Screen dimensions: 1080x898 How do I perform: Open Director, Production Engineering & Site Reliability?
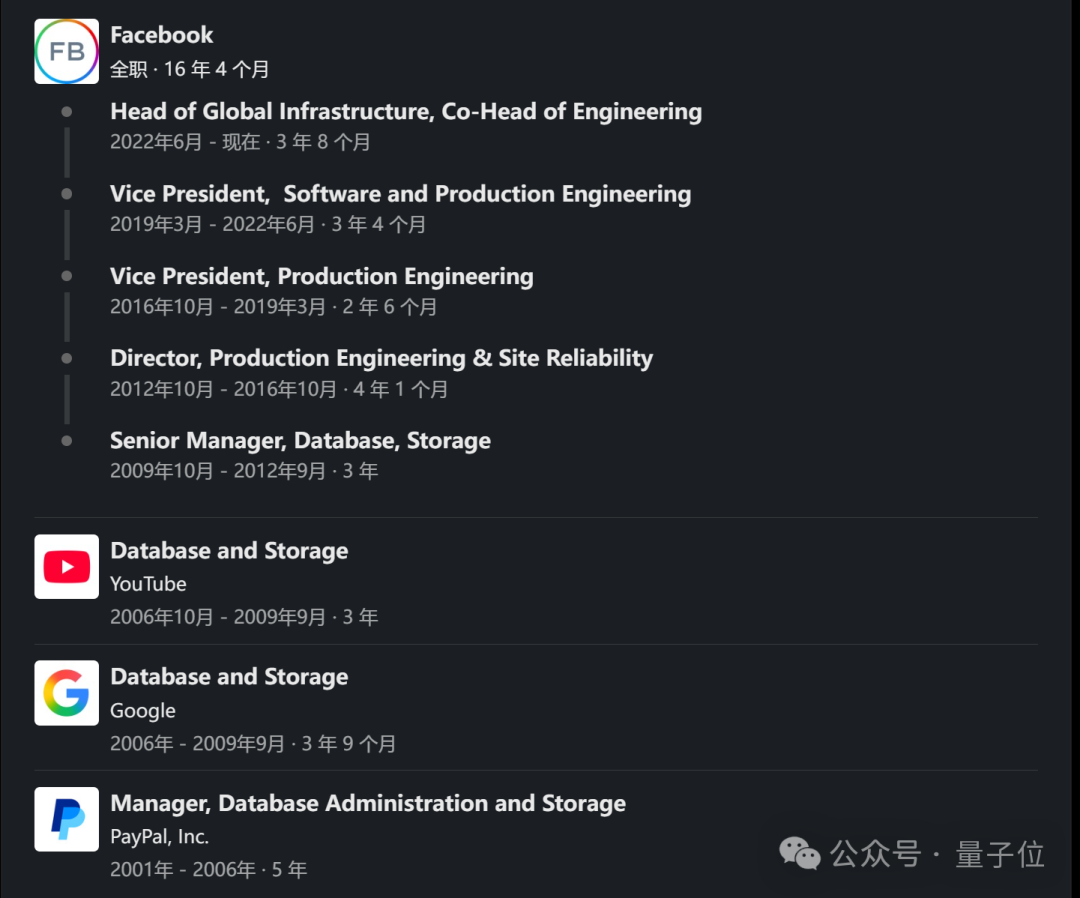381,358
